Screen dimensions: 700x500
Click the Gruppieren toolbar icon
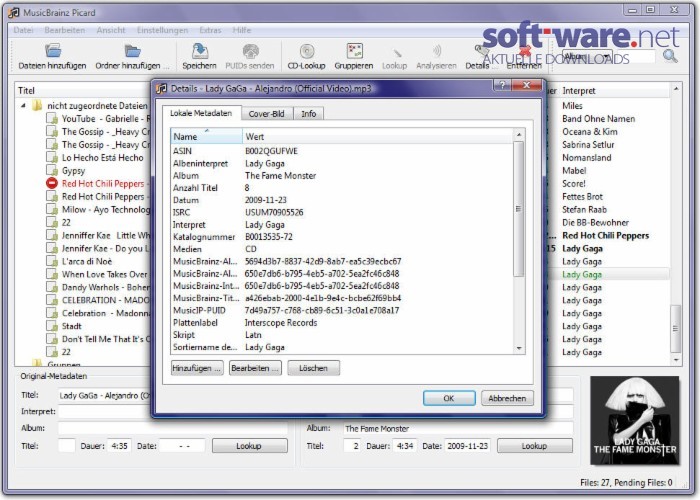click(354, 50)
